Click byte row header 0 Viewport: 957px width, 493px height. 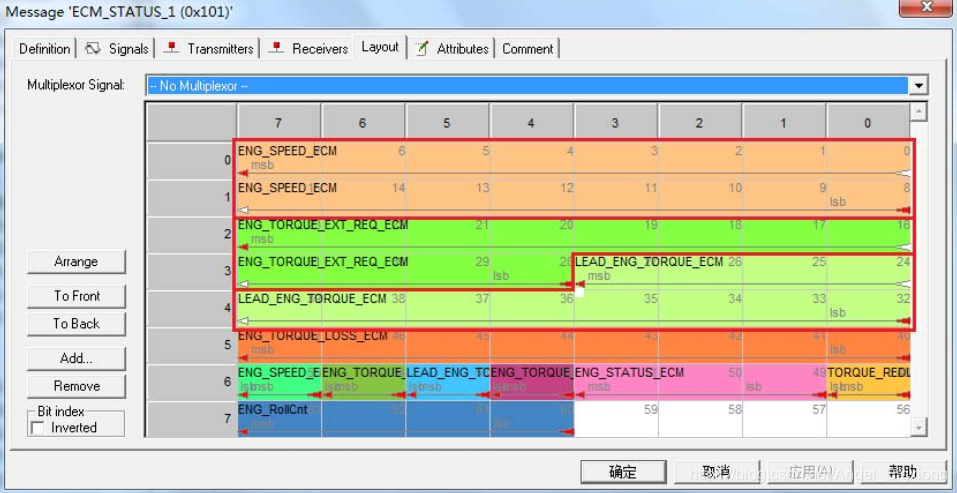coord(191,161)
